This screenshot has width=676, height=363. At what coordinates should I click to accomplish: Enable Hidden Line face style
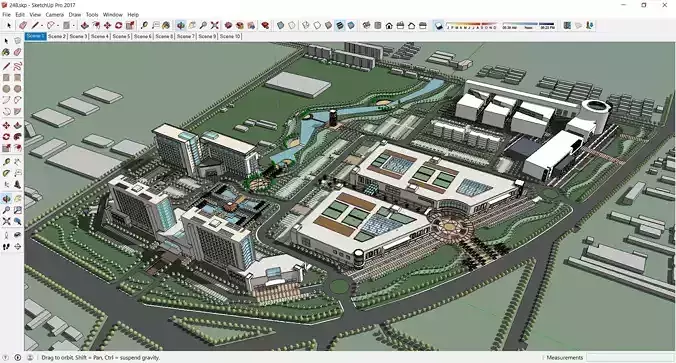click(317, 25)
